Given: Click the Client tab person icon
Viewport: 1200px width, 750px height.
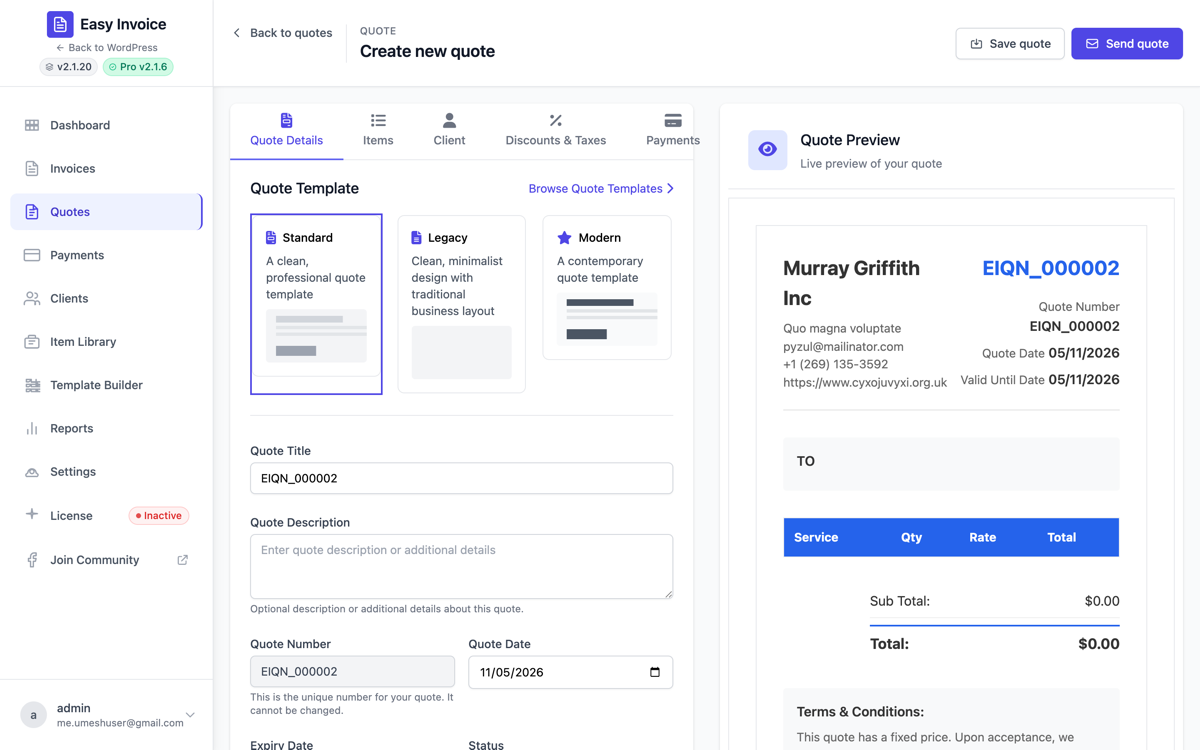Looking at the screenshot, I should click(449, 120).
